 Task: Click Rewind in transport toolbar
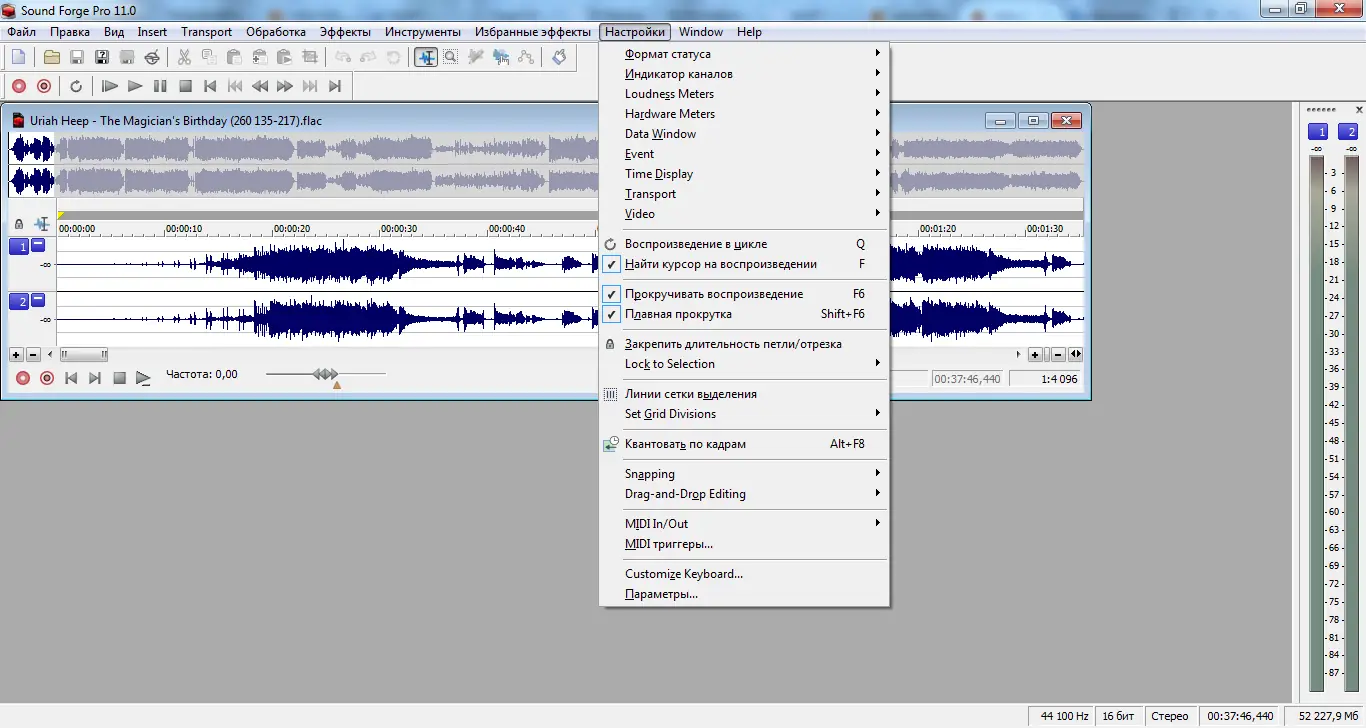(x=260, y=86)
